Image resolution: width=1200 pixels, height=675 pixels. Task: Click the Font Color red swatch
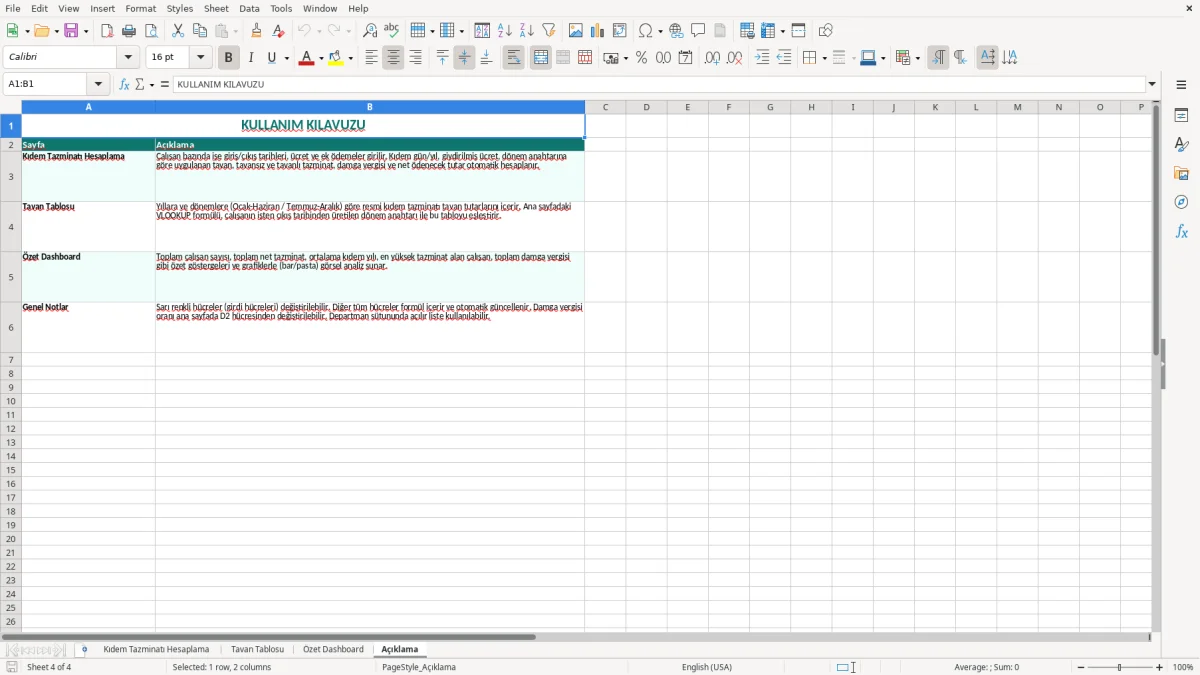pyautogui.click(x=306, y=58)
